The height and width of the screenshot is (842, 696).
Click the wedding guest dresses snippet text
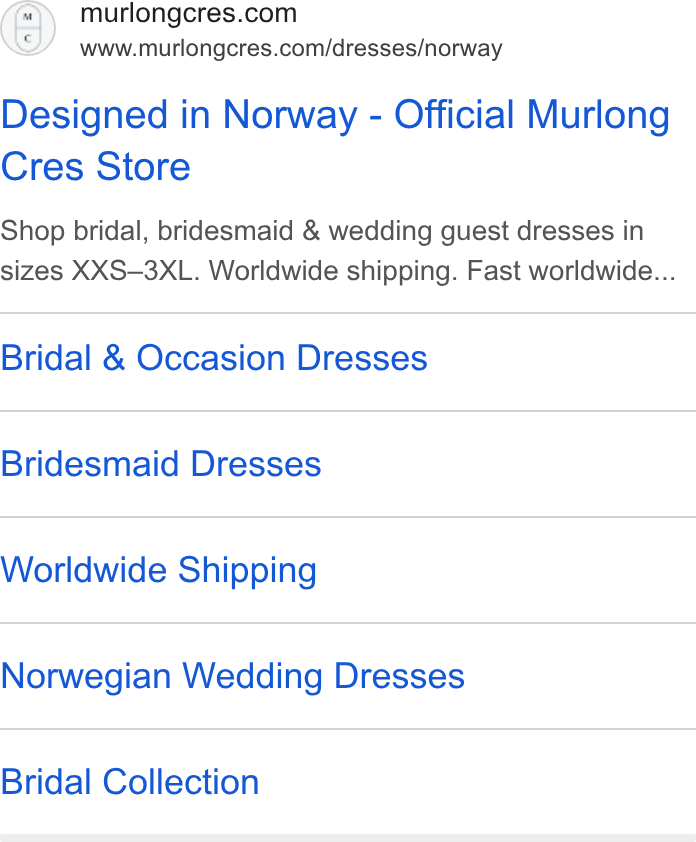point(472,231)
